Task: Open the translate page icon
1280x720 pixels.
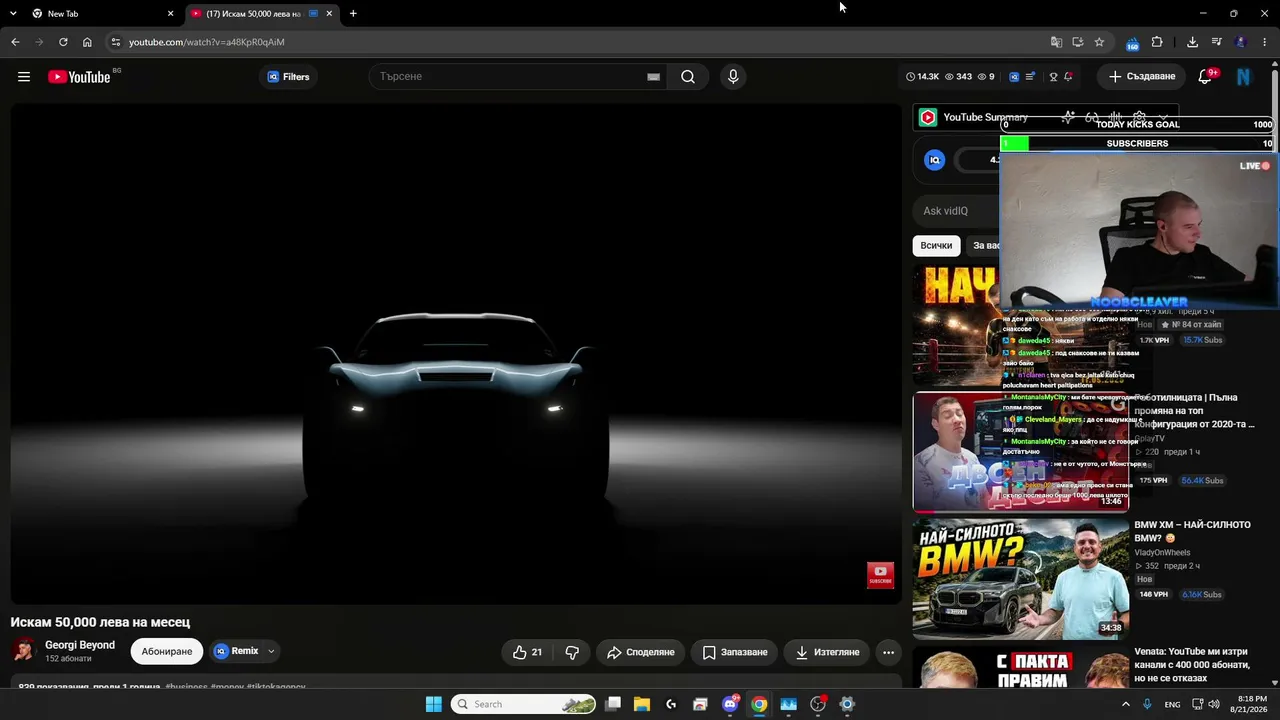Action: (x=1056, y=42)
